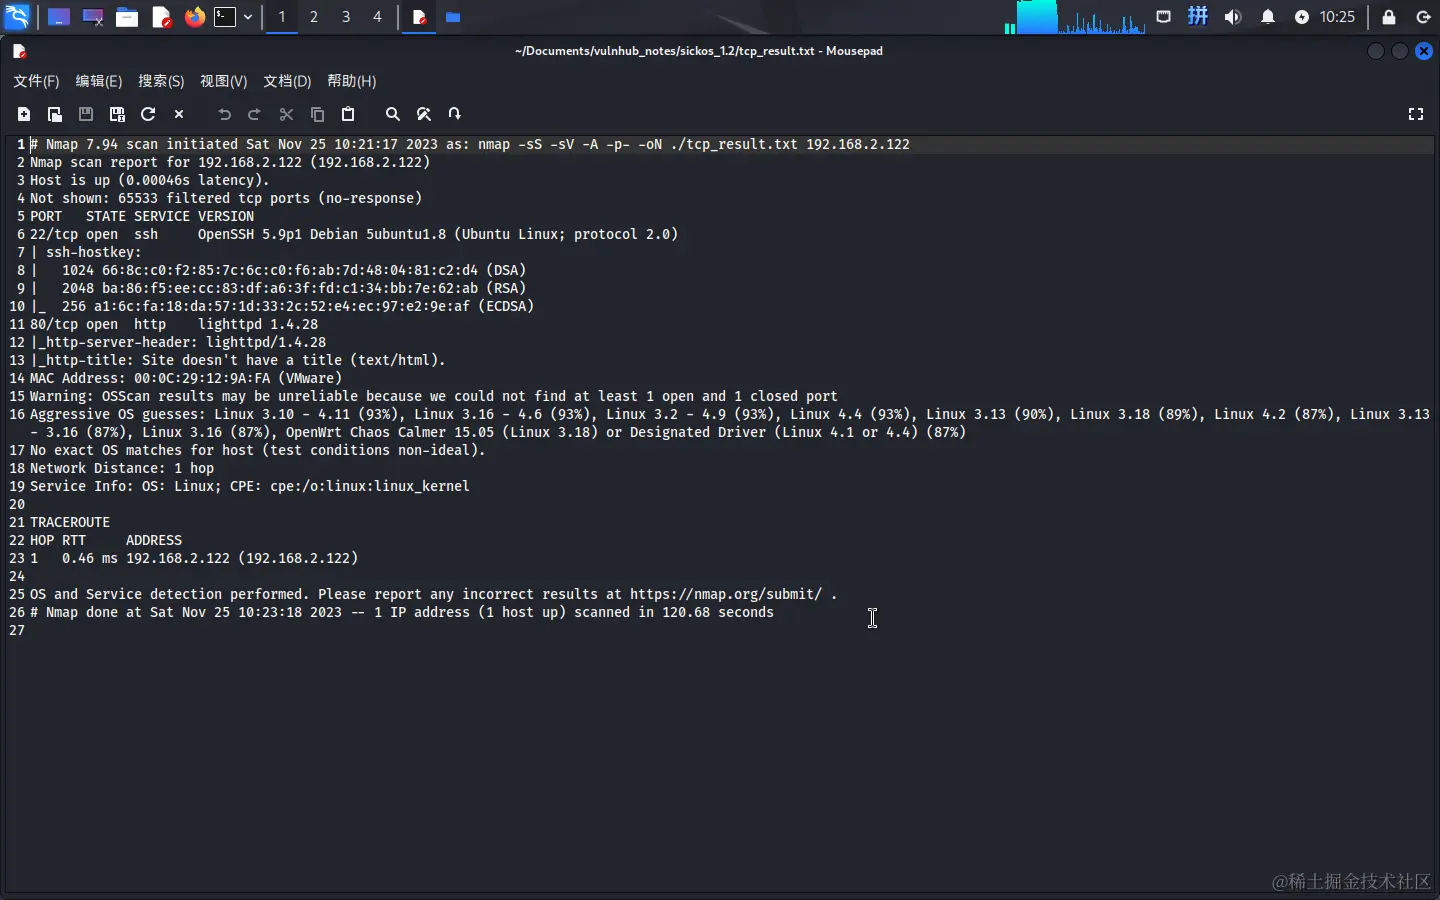
Task: Cut the selection with scissors icon
Action: click(x=286, y=114)
